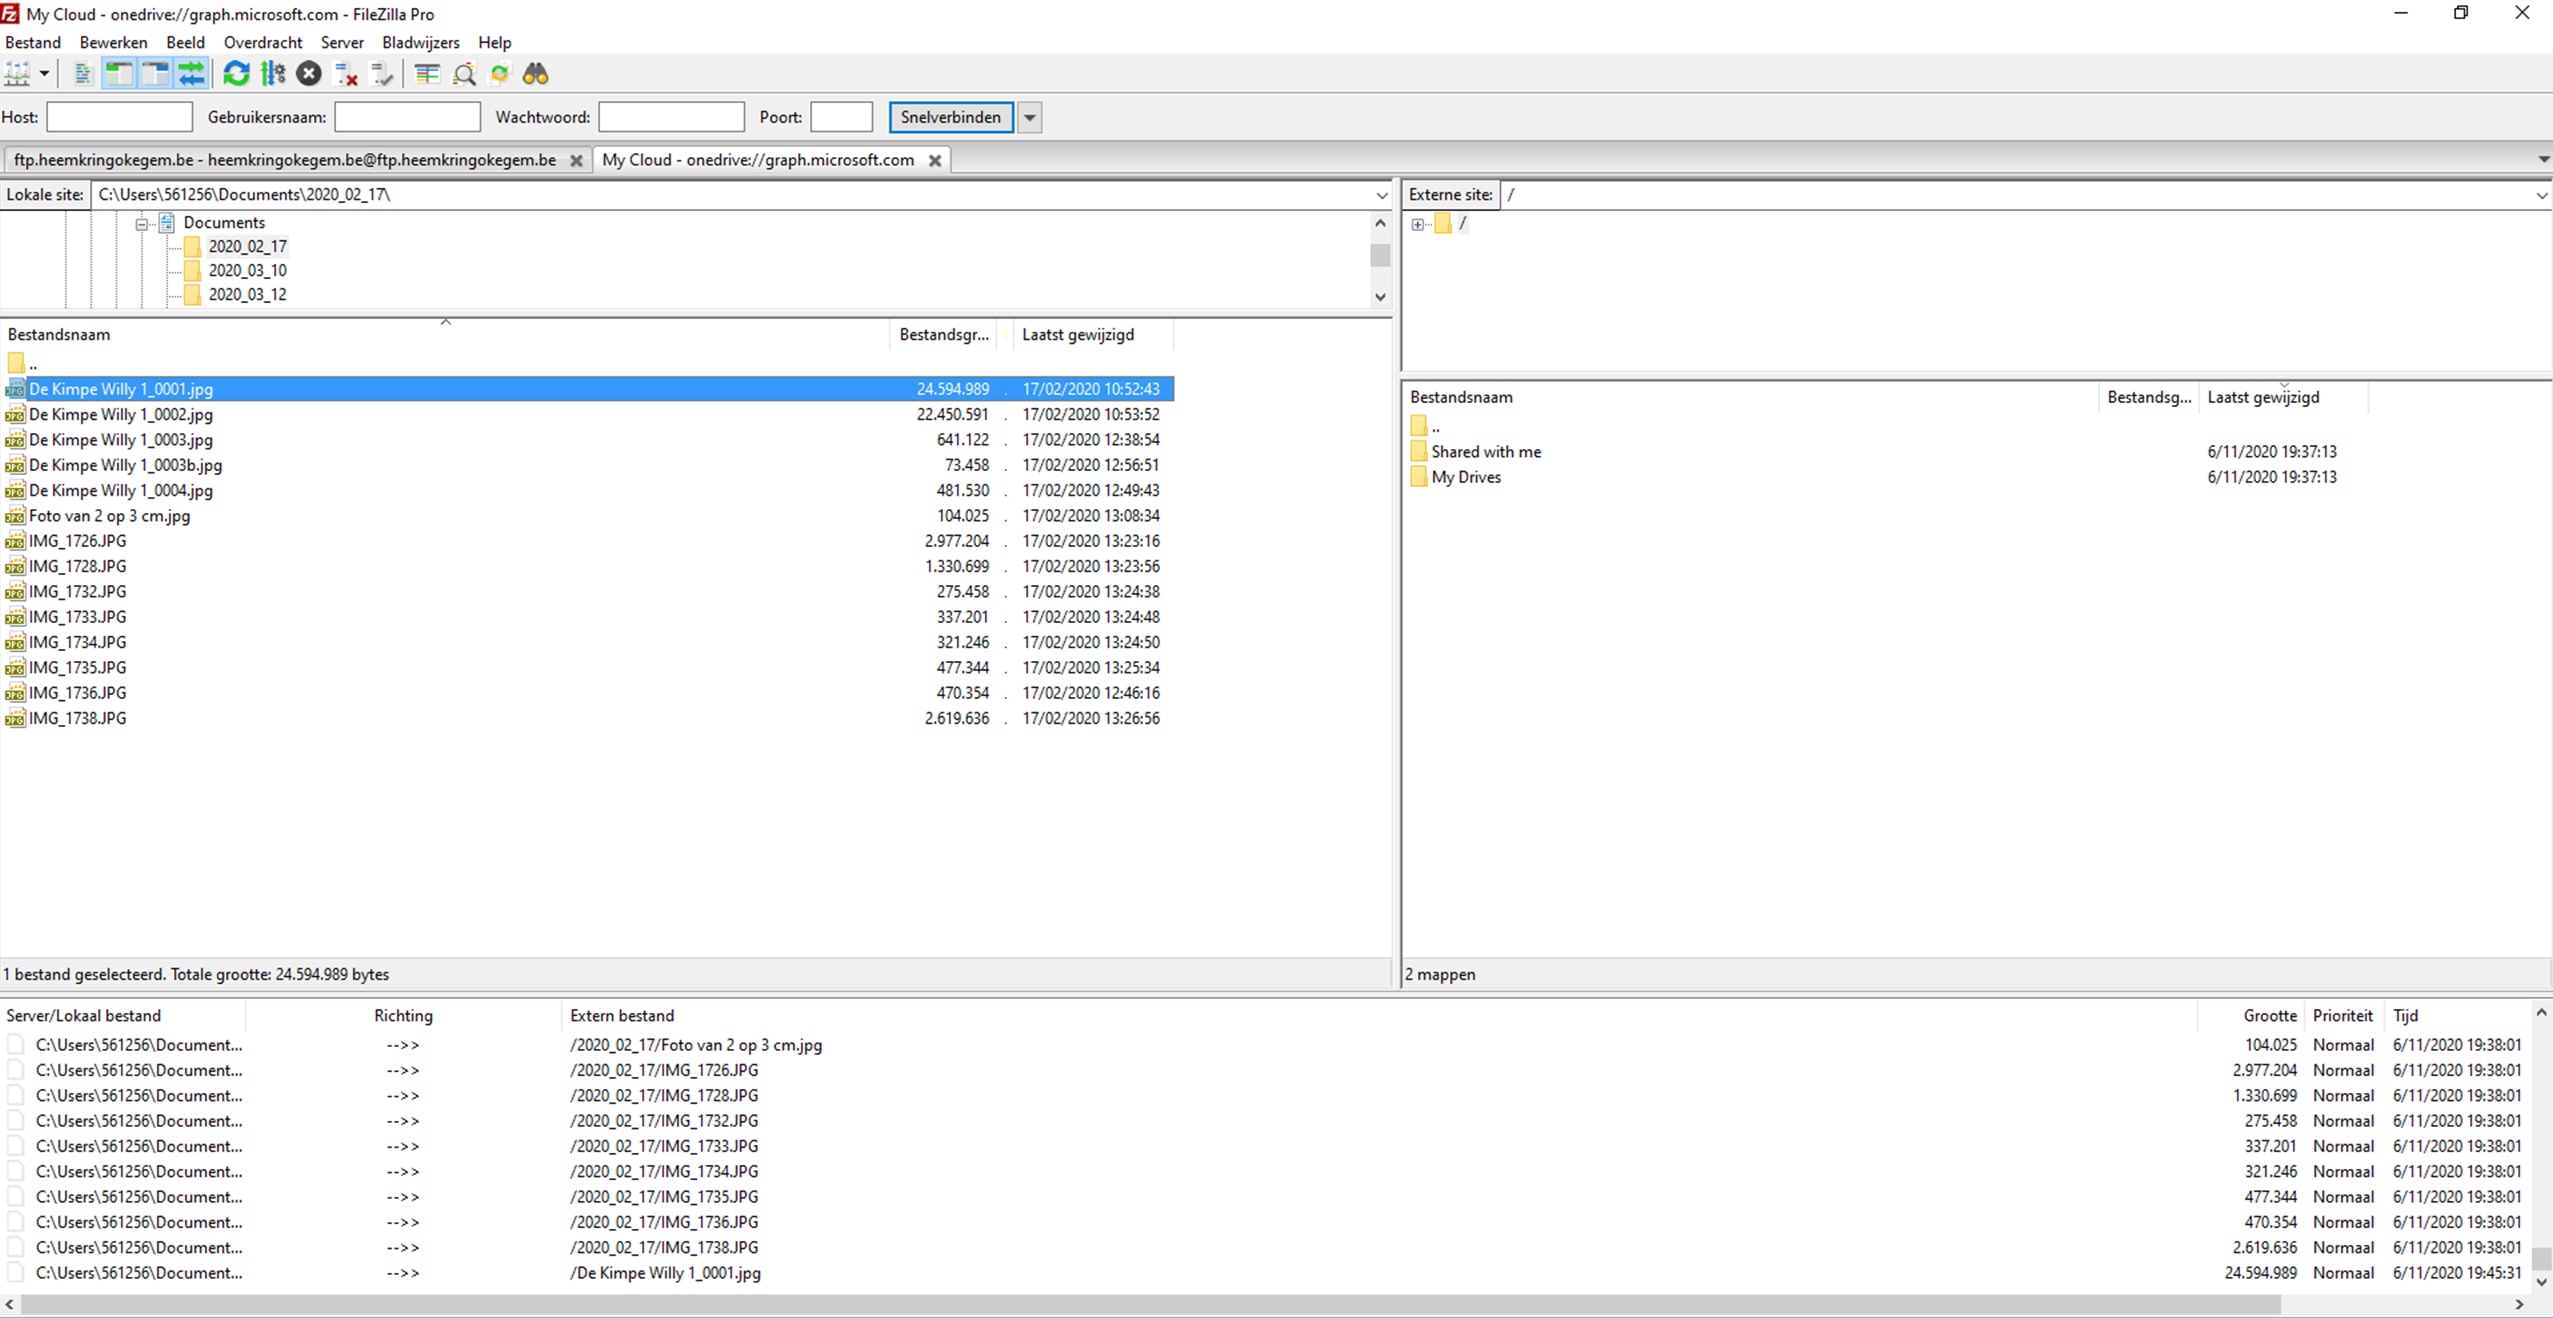The image size is (2553, 1318).
Task: Open the Beeld menu
Action: [x=185, y=42]
